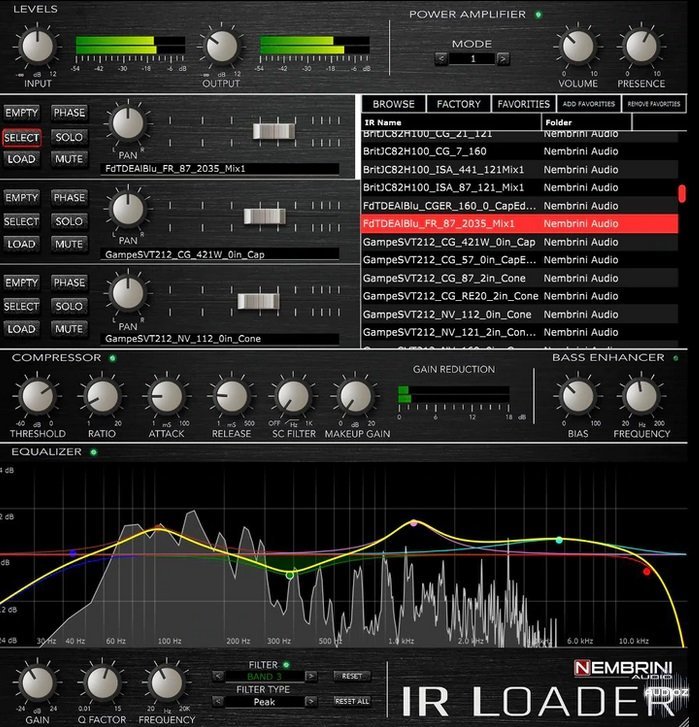Sort by Folder column header
The image size is (699, 727).
click(586, 122)
